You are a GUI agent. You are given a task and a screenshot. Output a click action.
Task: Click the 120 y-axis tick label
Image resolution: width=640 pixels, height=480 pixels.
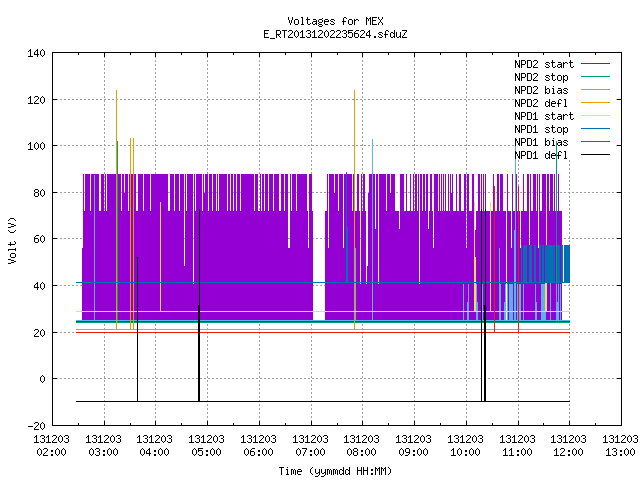[x=36, y=100]
